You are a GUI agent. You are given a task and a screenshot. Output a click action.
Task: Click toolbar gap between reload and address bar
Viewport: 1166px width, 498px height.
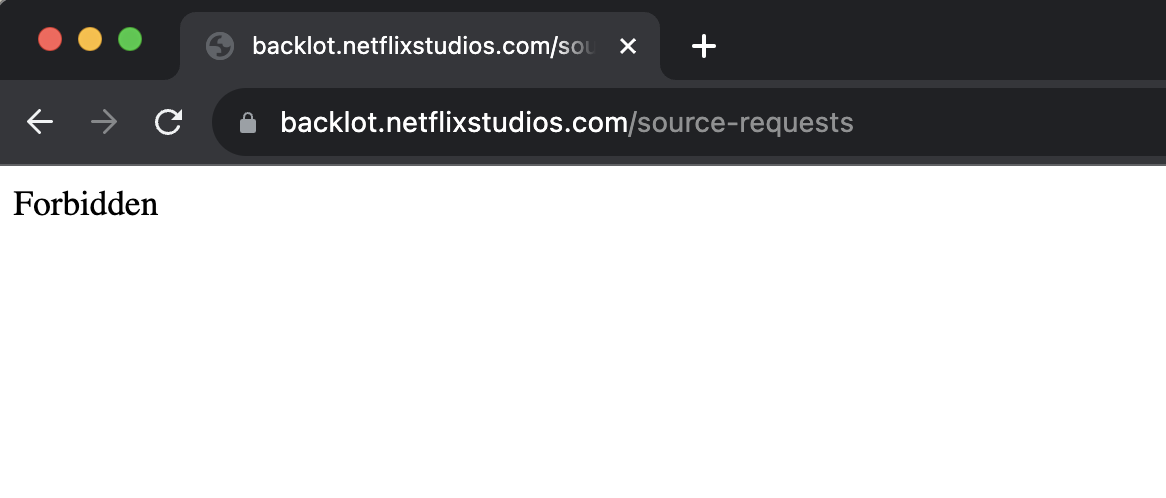[x=199, y=122]
